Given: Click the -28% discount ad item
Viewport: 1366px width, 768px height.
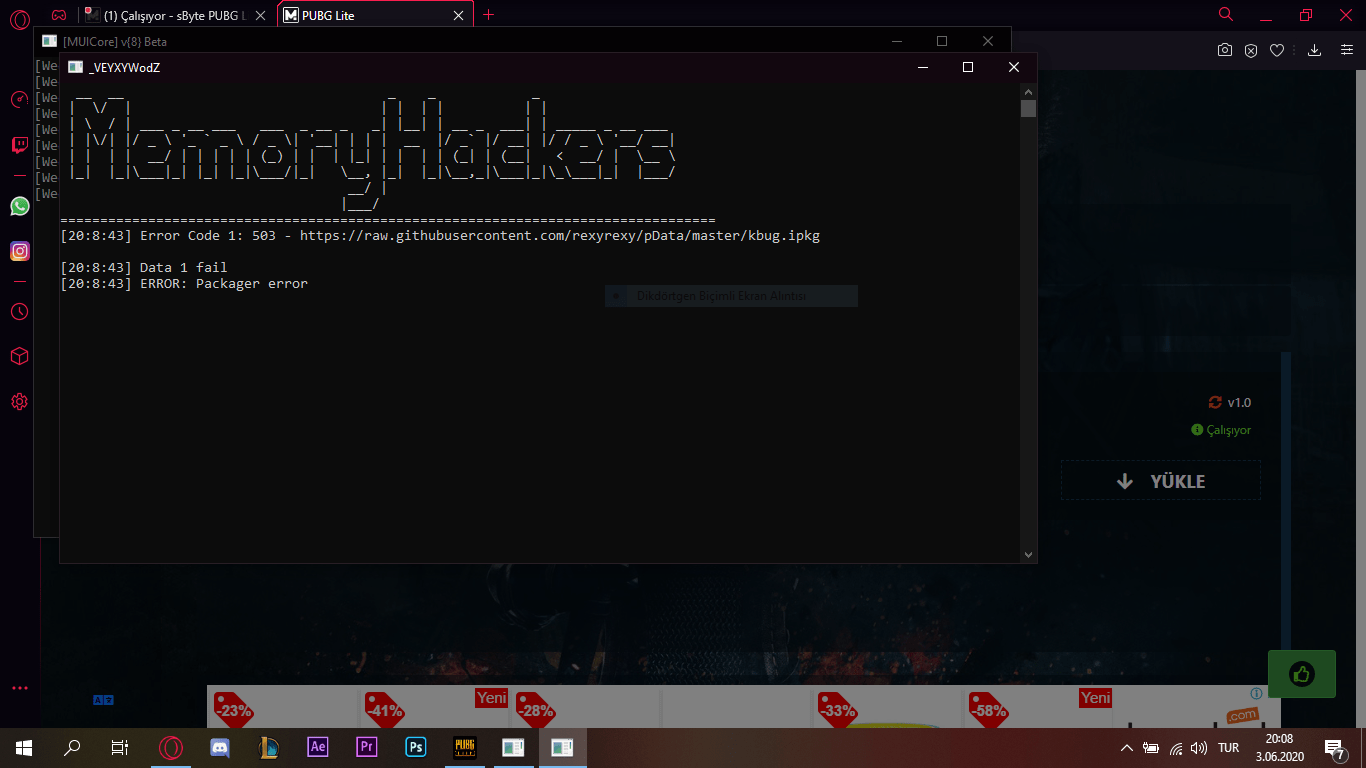Looking at the screenshot, I should click(585, 707).
